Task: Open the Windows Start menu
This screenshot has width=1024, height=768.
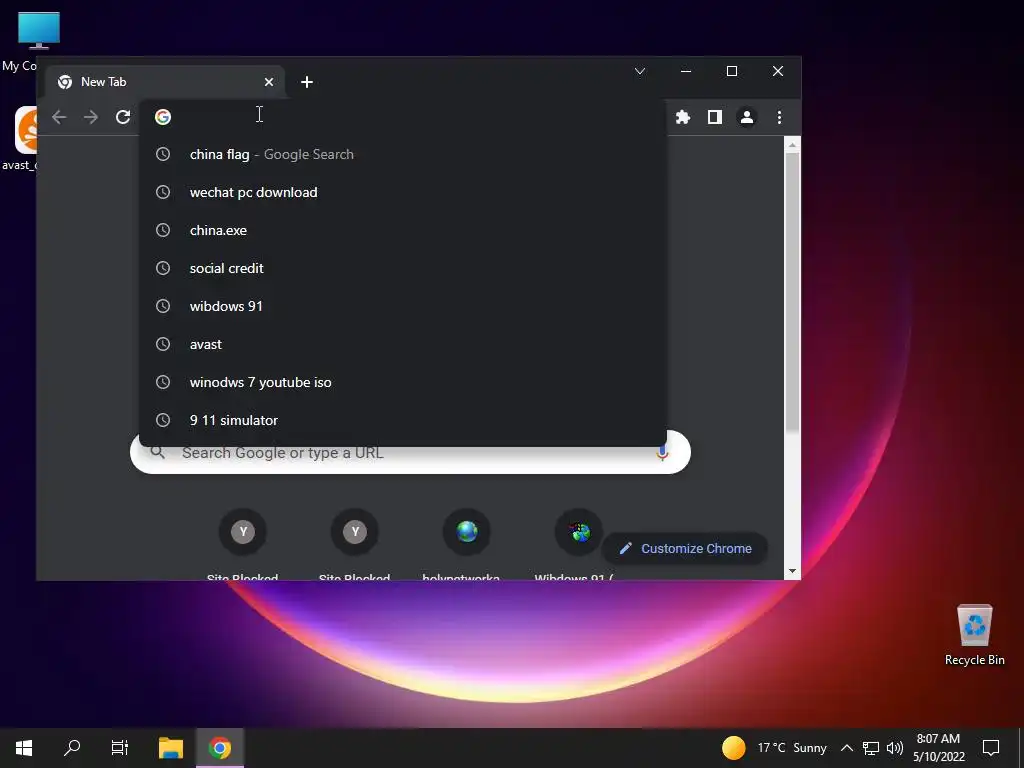Action: [24, 748]
